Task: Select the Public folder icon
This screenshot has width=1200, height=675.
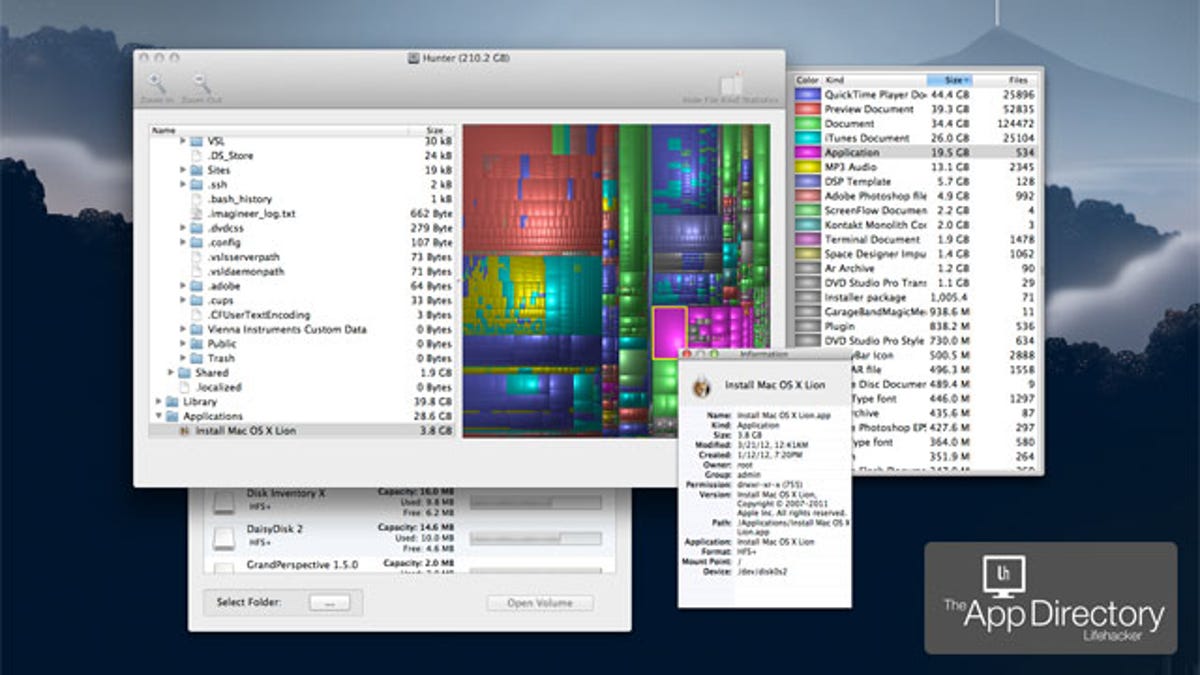Action: 196,344
